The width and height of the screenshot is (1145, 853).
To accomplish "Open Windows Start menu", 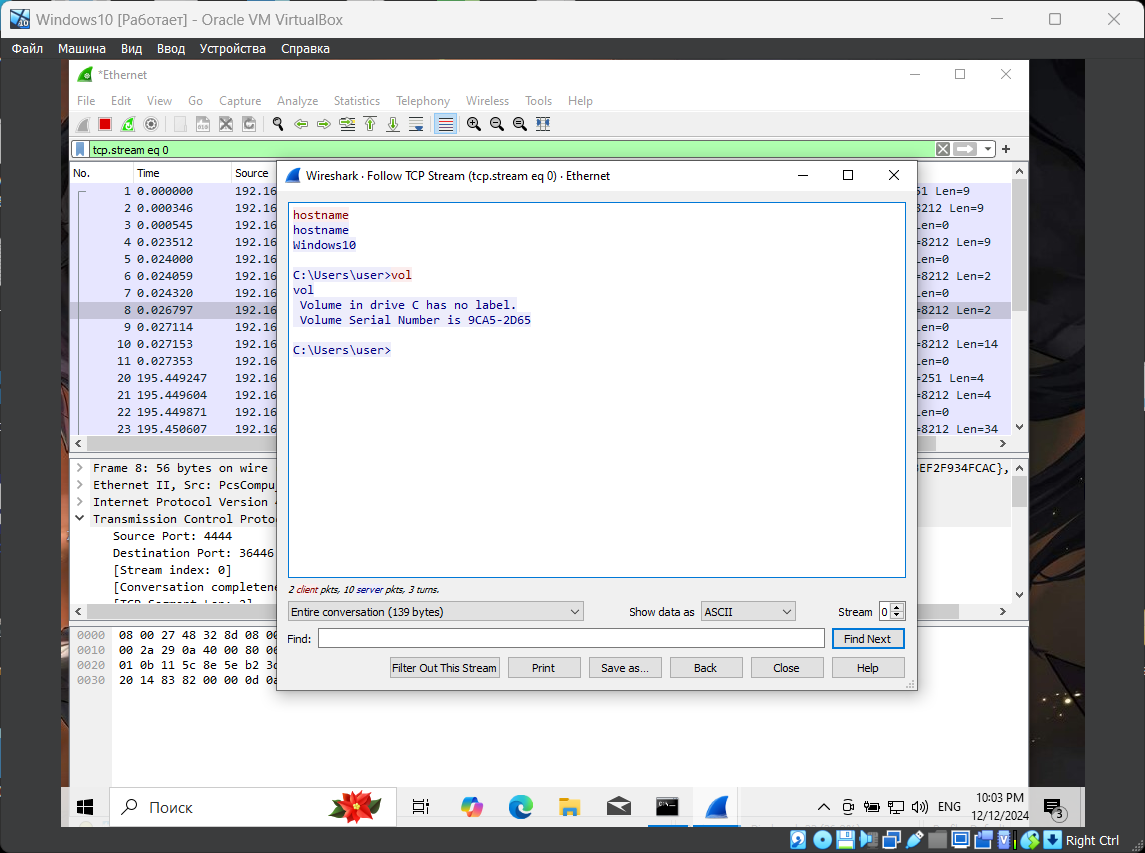I will point(85,807).
